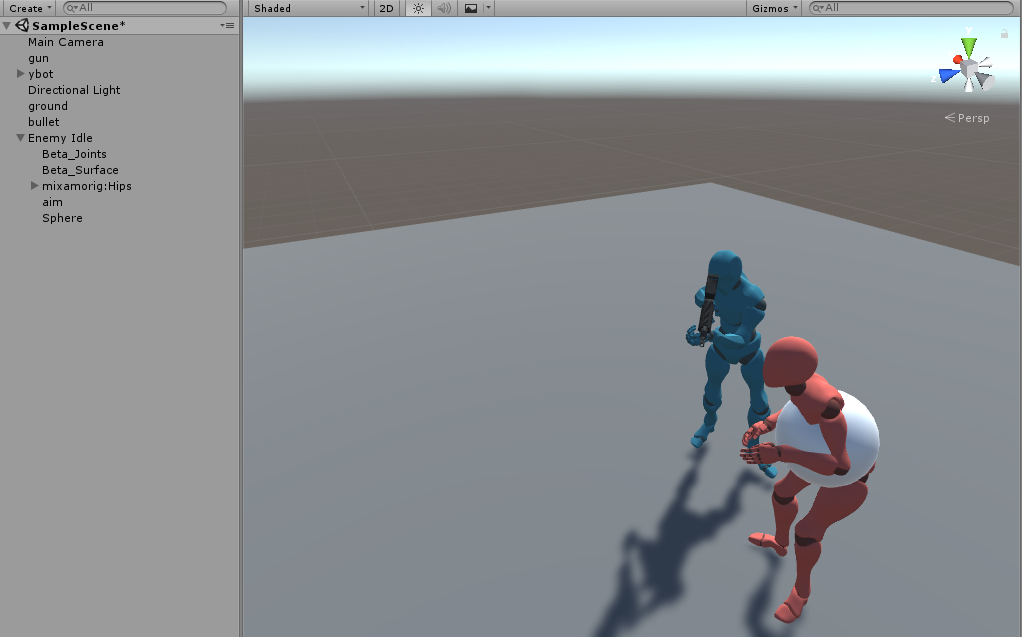The image size is (1022, 637).
Task: Select Directional Light in Hierarchy
Action: (74, 90)
